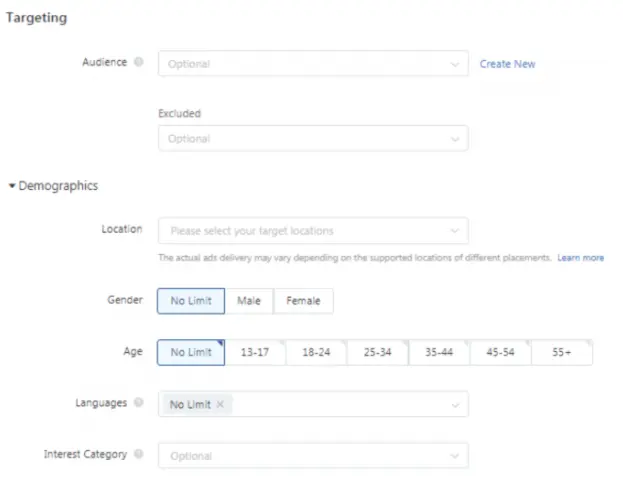Image resolution: width=623 pixels, height=498 pixels.
Task: Choose No Limit for Gender
Action: coord(190,301)
